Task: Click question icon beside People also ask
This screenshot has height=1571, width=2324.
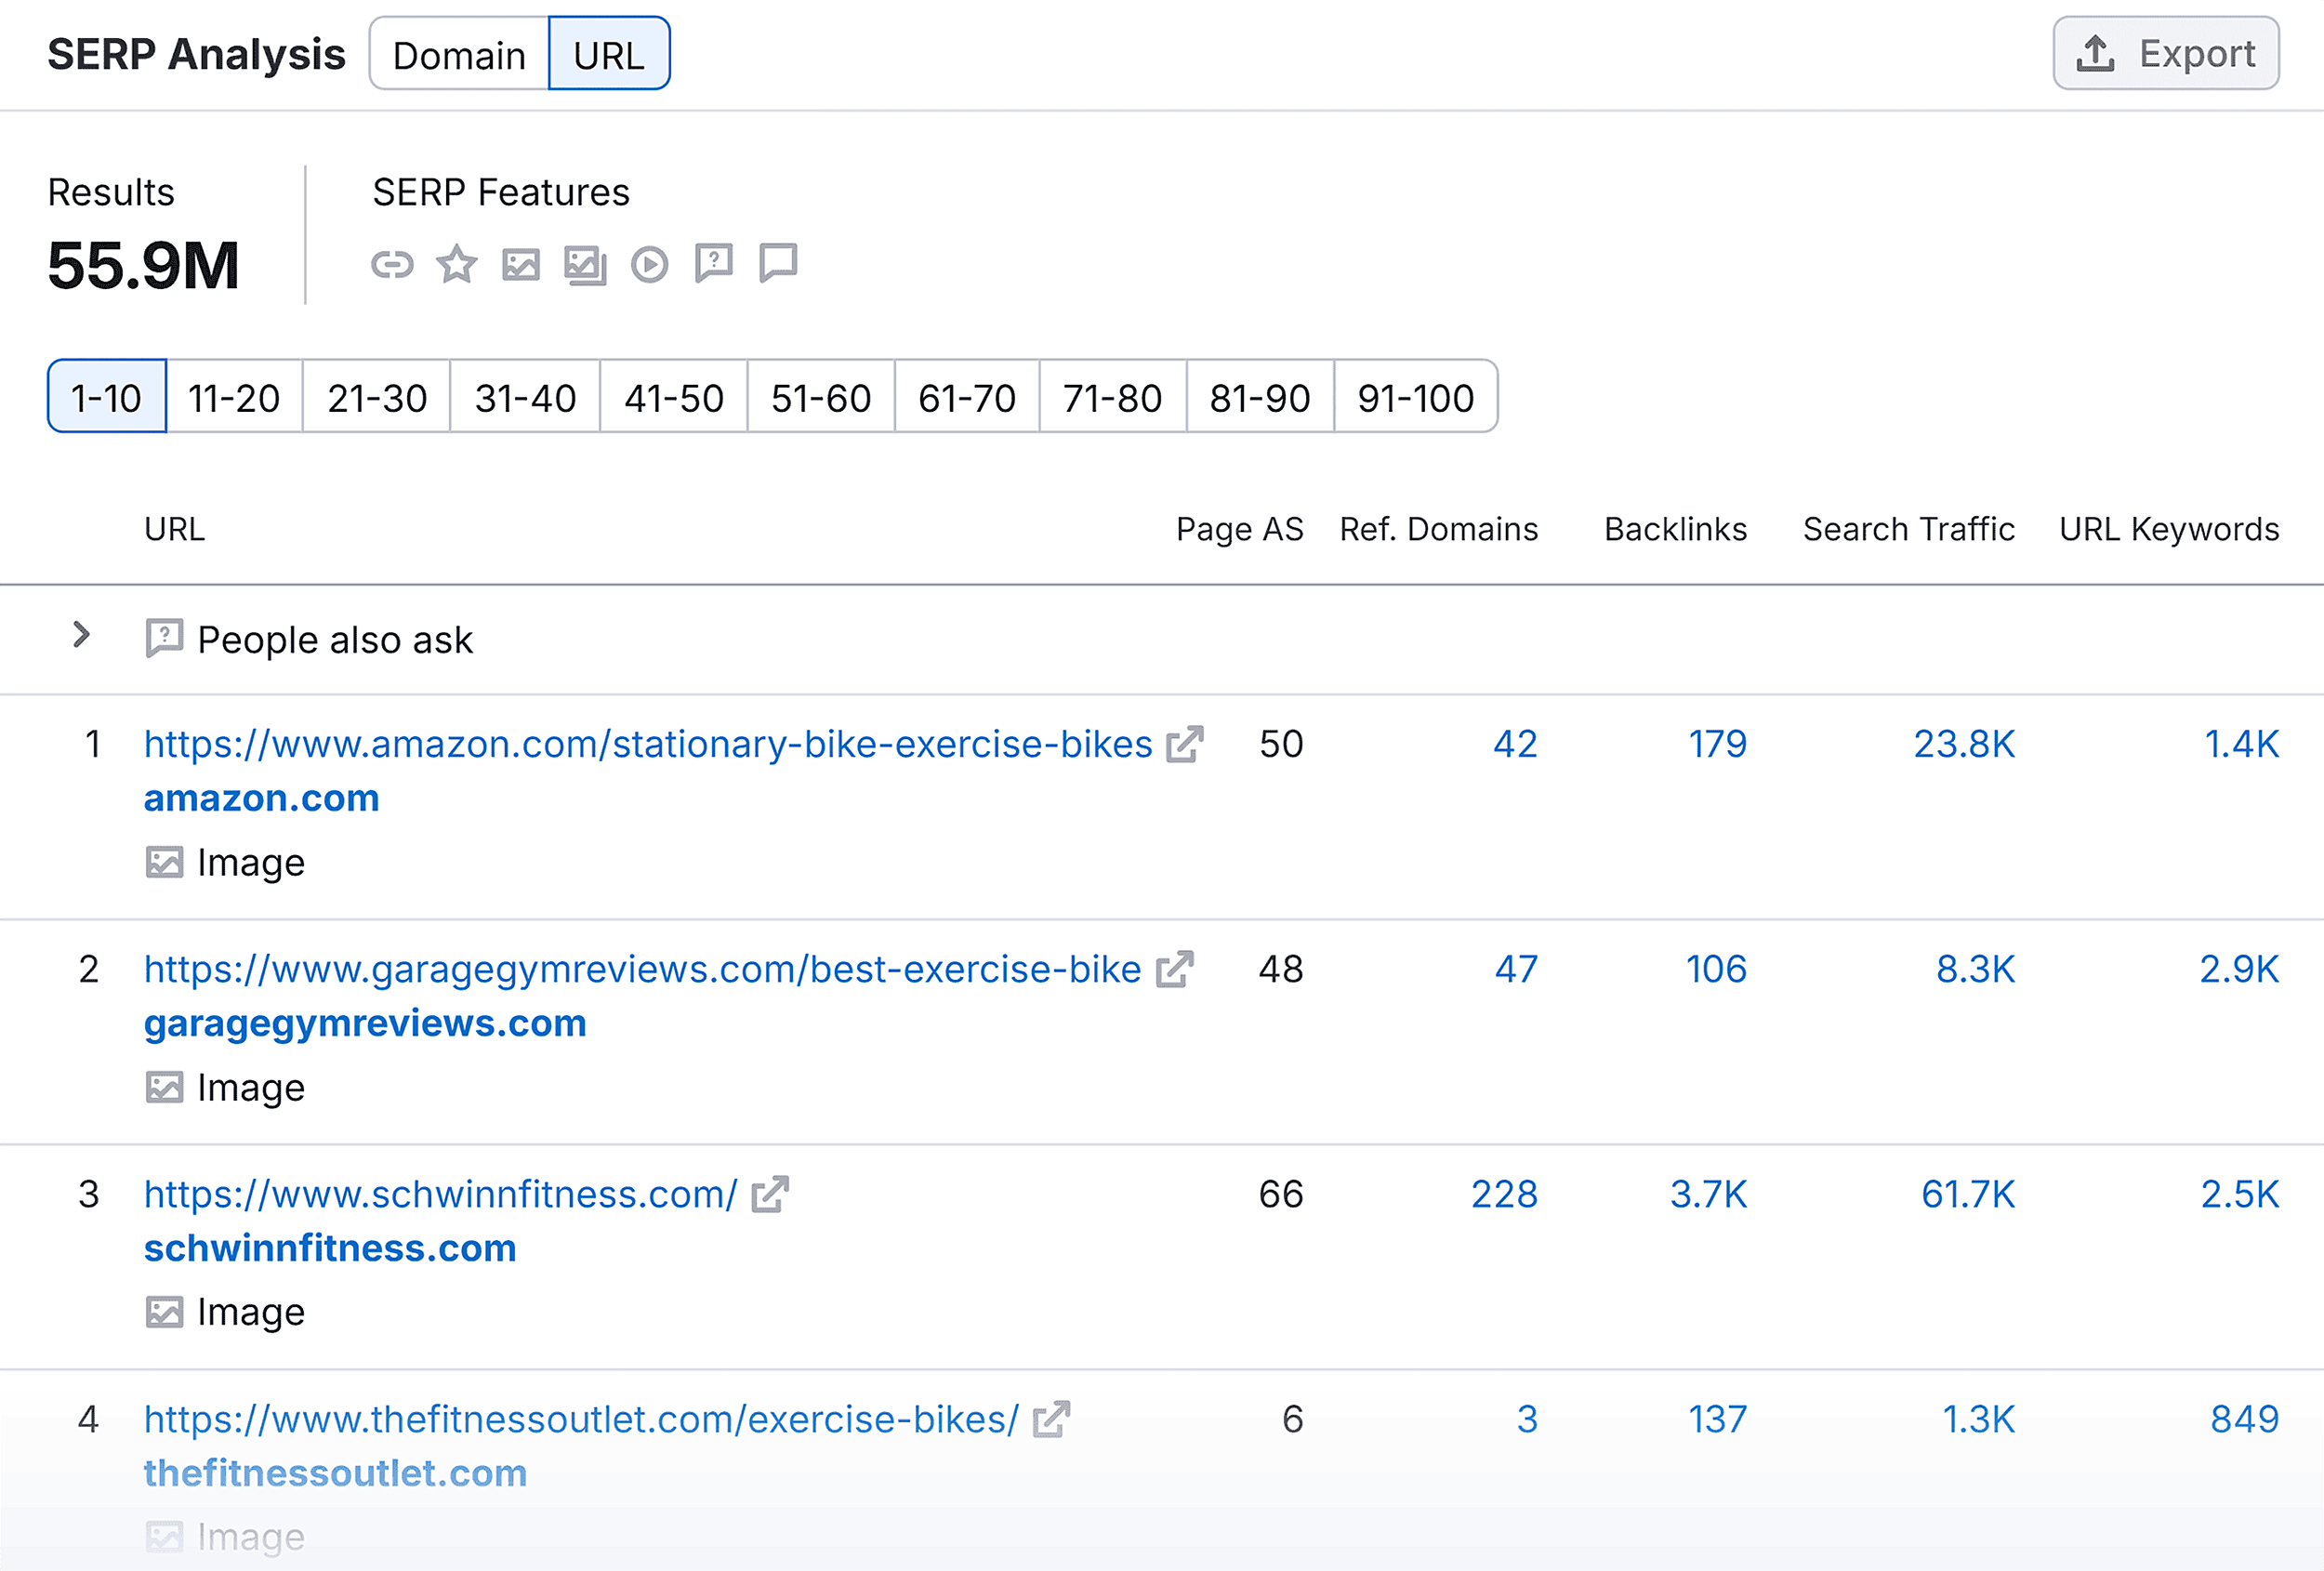Action: [x=164, y=638]
